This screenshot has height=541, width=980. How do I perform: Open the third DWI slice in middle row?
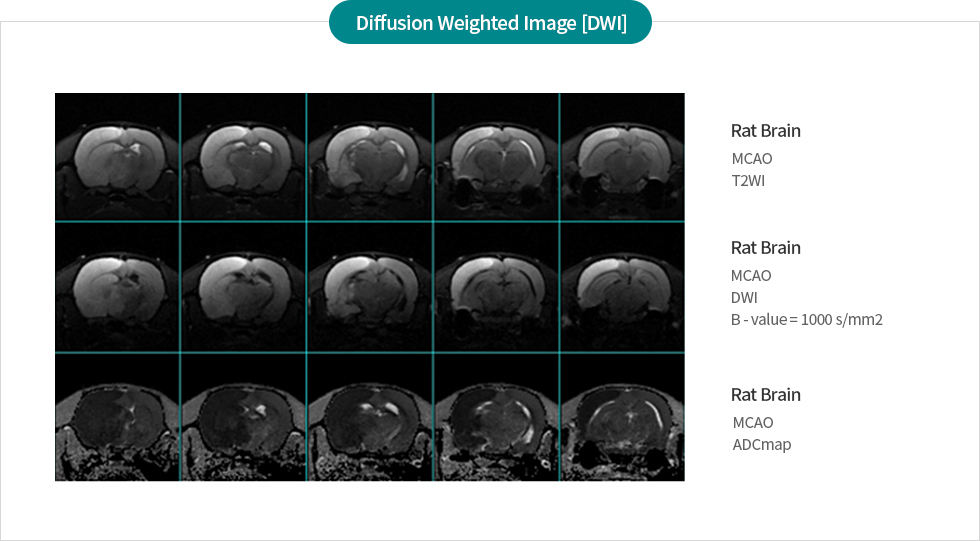tap(369, 287)
